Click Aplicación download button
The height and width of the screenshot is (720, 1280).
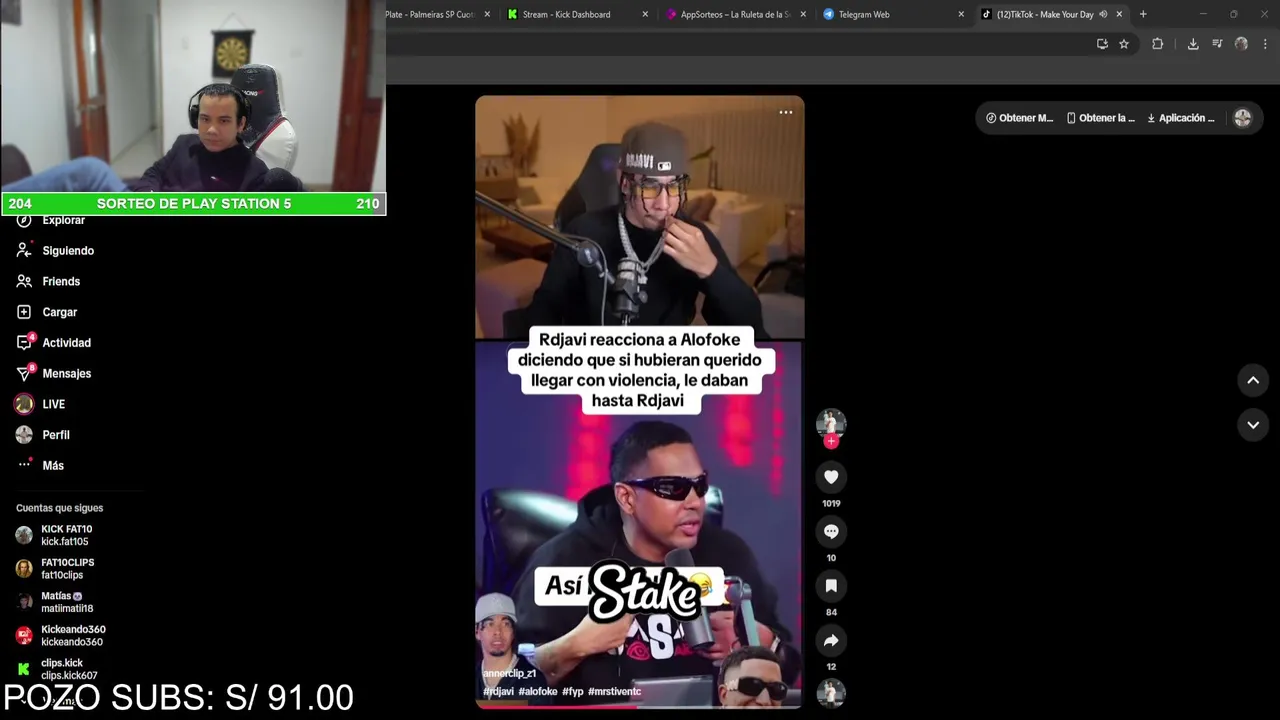pyautogui.click(x=1181, y=118)
